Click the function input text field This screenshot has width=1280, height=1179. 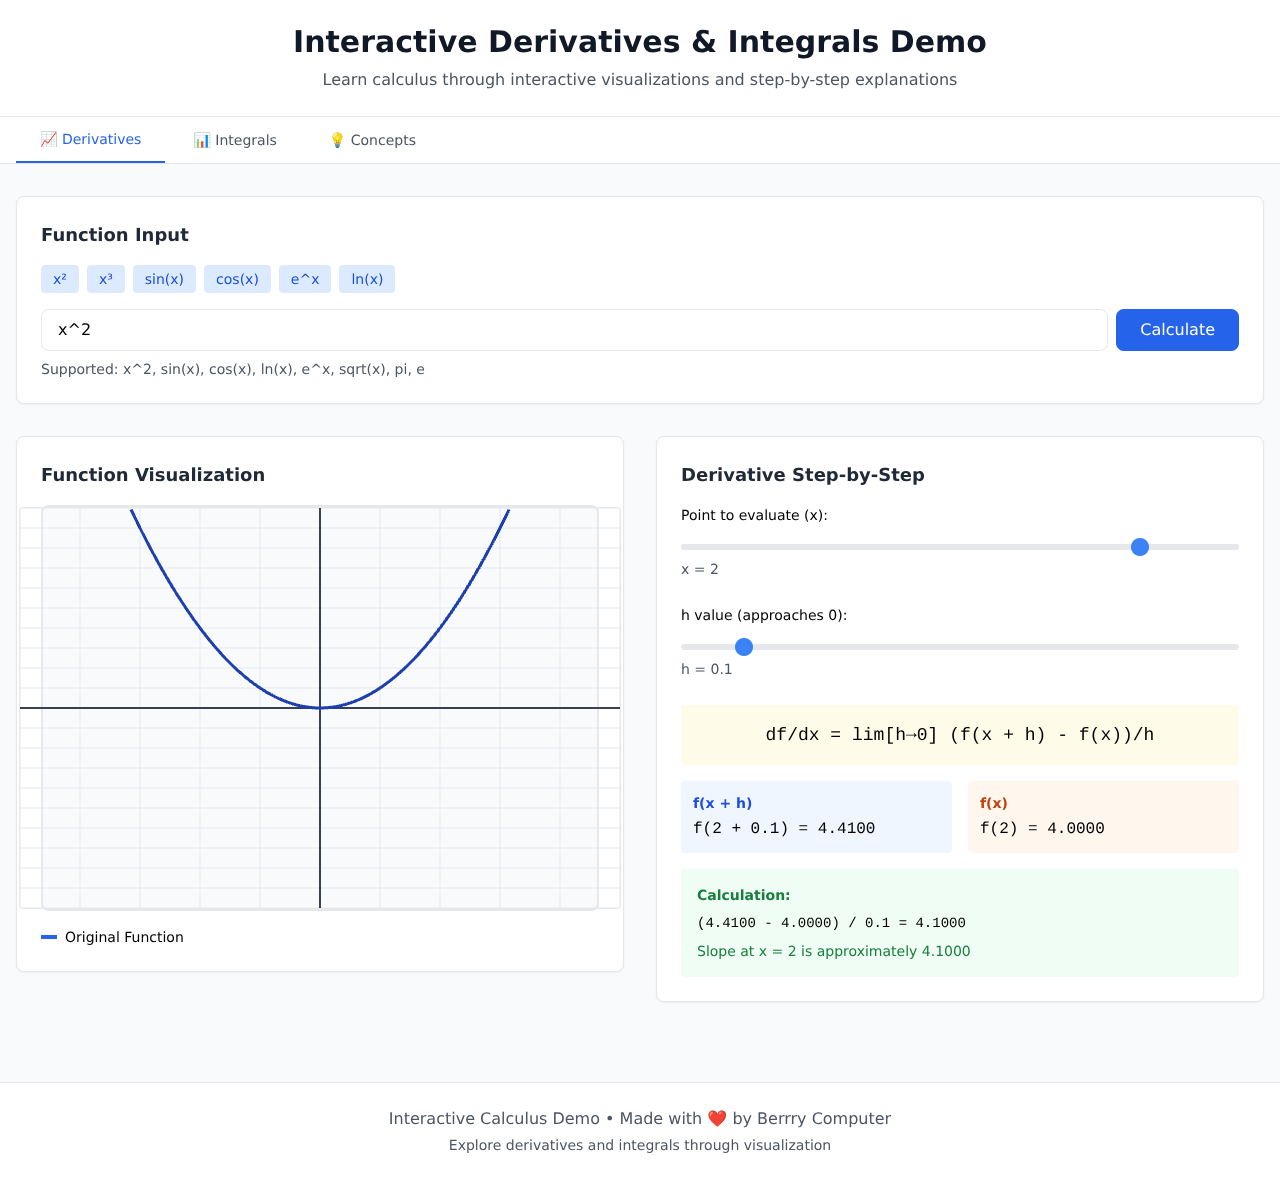pos(574,330)
